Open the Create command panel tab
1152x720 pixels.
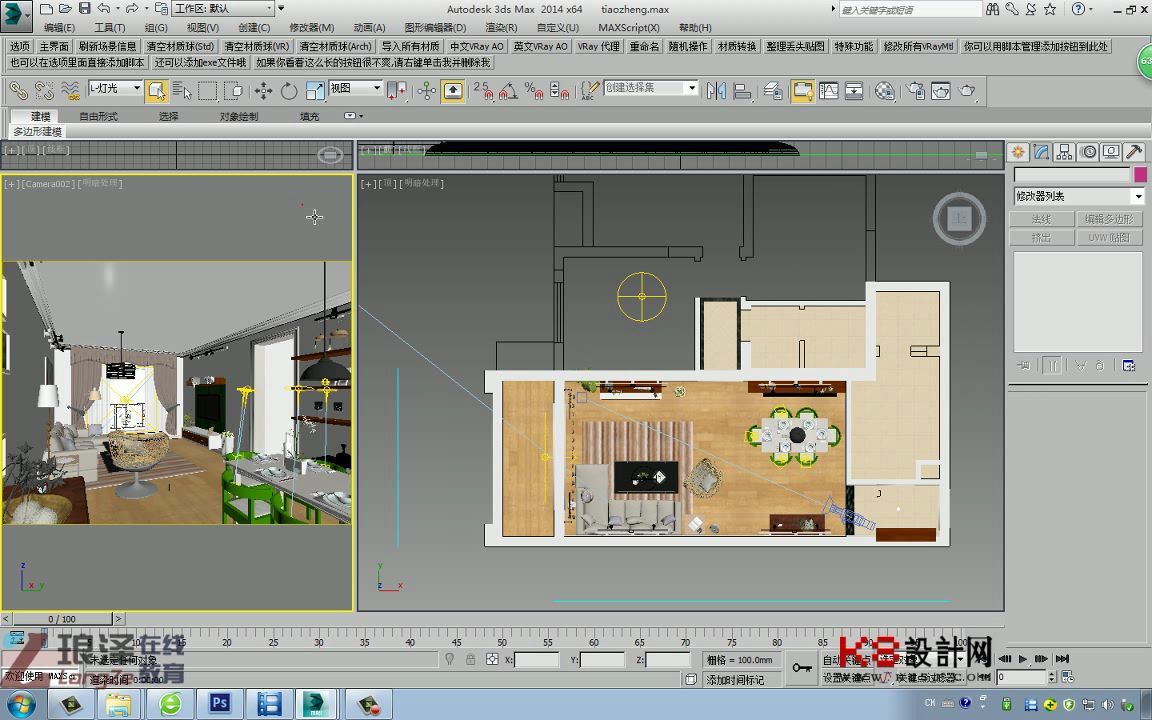coord(1018,152)
